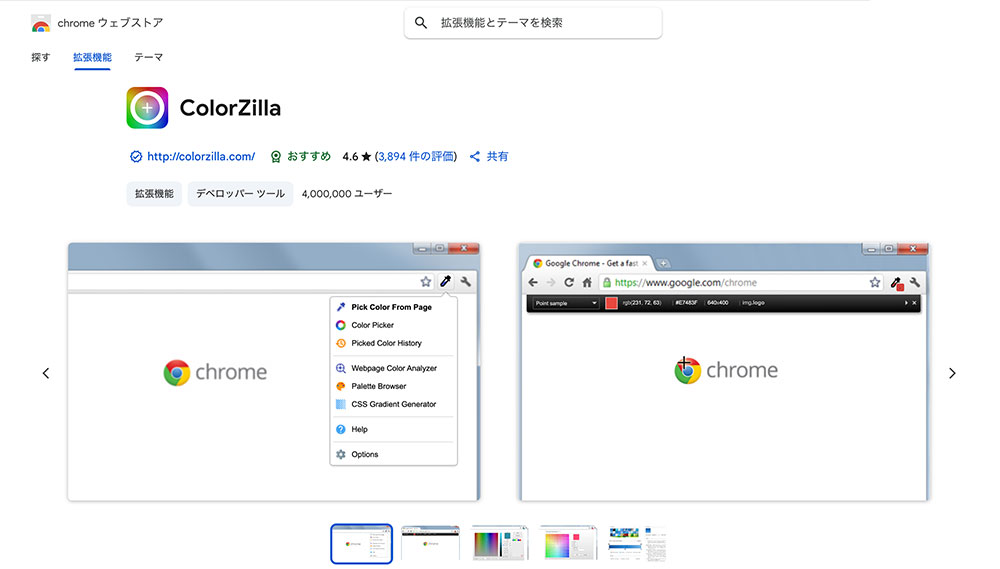The height and width of the screenshot is (569, 1000).
Task: Click the https://www.google.com/chrome address bar
Action: point(743,283)
